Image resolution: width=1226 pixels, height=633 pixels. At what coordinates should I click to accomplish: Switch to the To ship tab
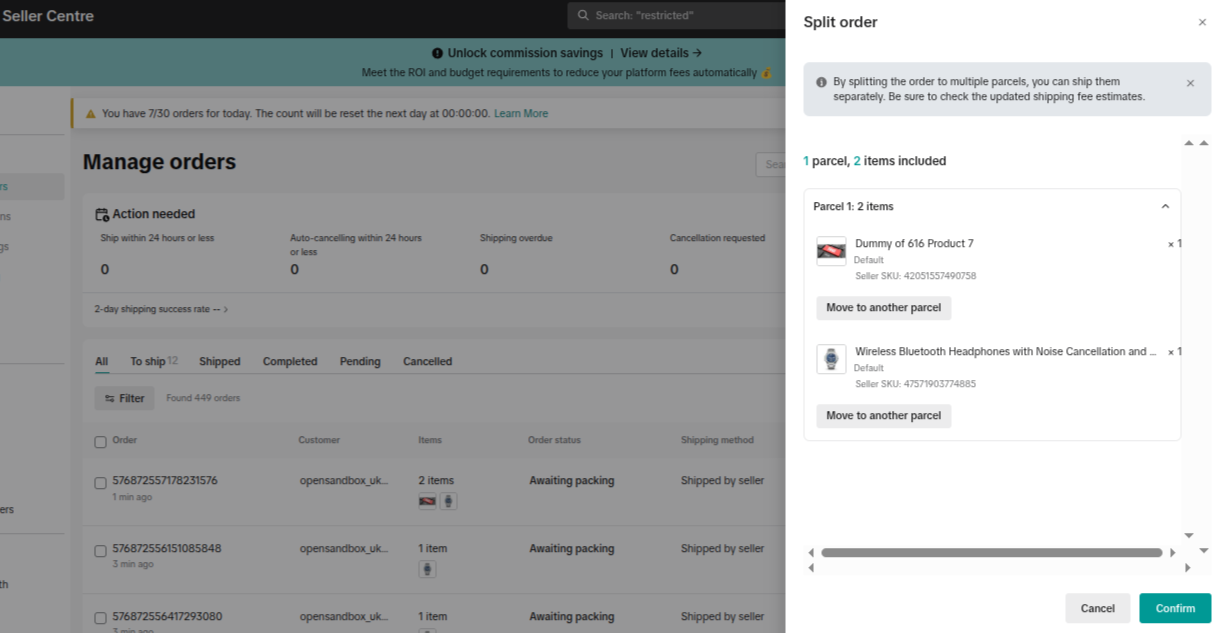(148, 362)
